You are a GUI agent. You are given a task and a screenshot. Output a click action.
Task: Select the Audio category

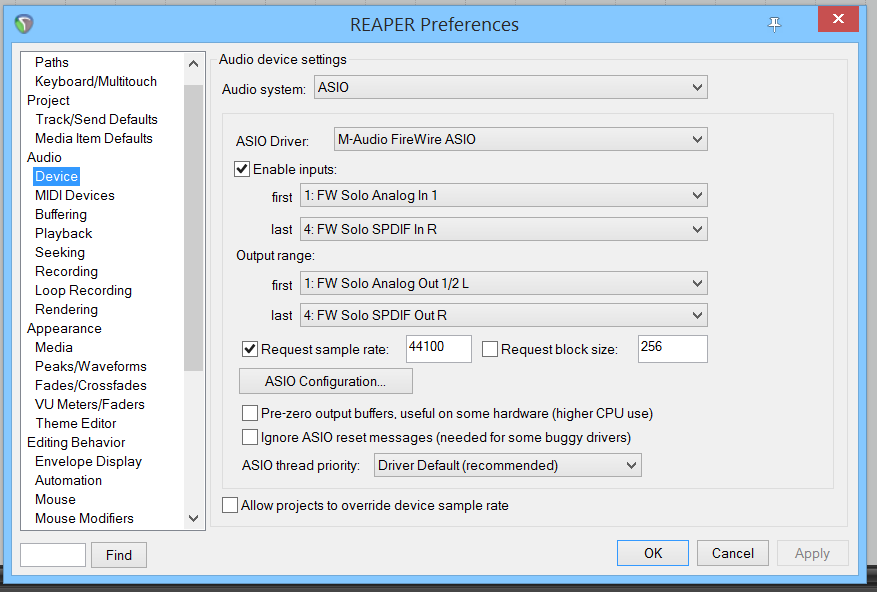point(44,157)
